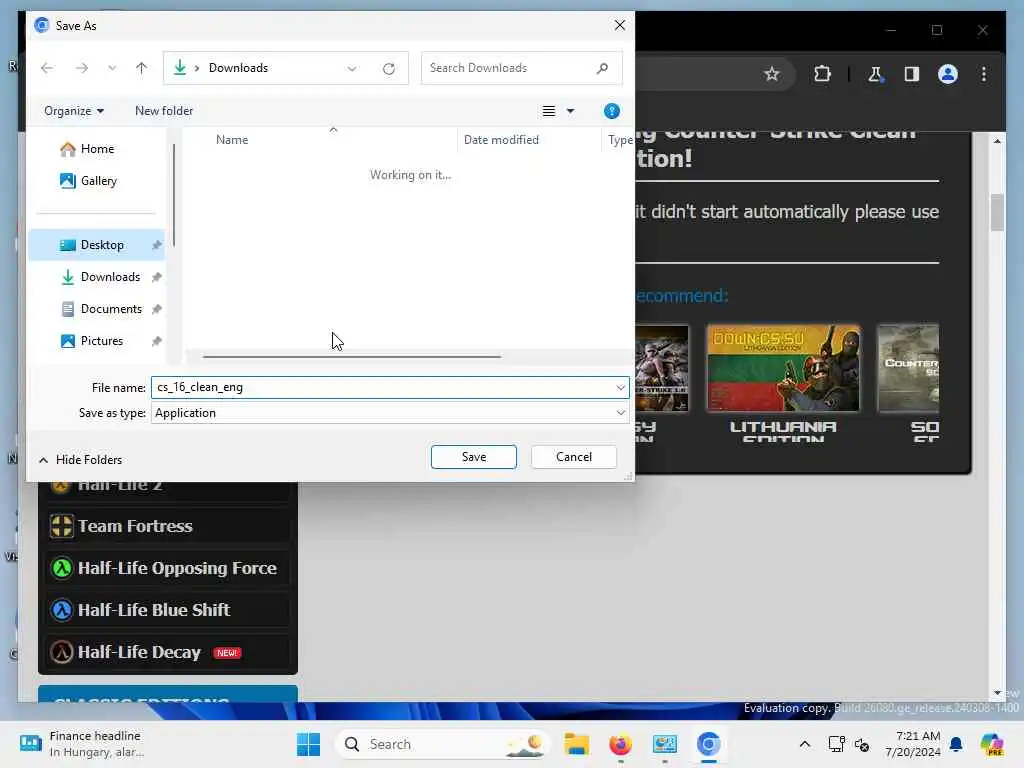Click pin icon next to Documents

(156, 310)
